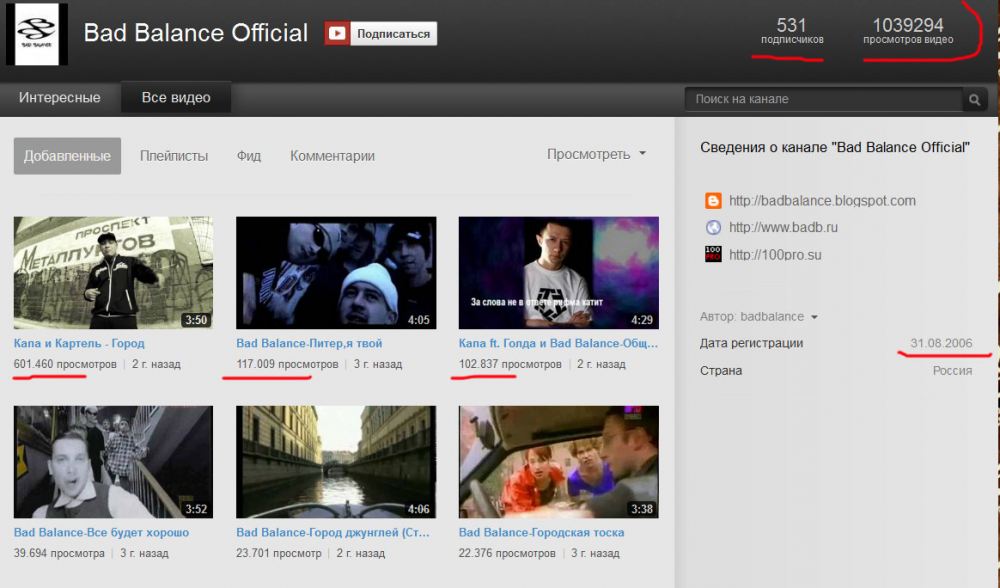Screen dimensions: 1000x588
Task: Open the 100pro.su link
Action: (775, 254)
